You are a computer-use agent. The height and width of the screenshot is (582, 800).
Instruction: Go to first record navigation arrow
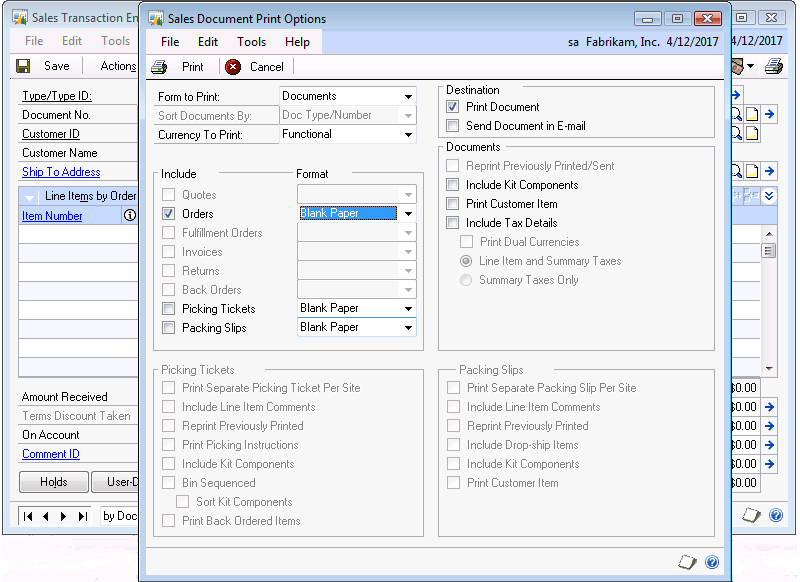28,516
